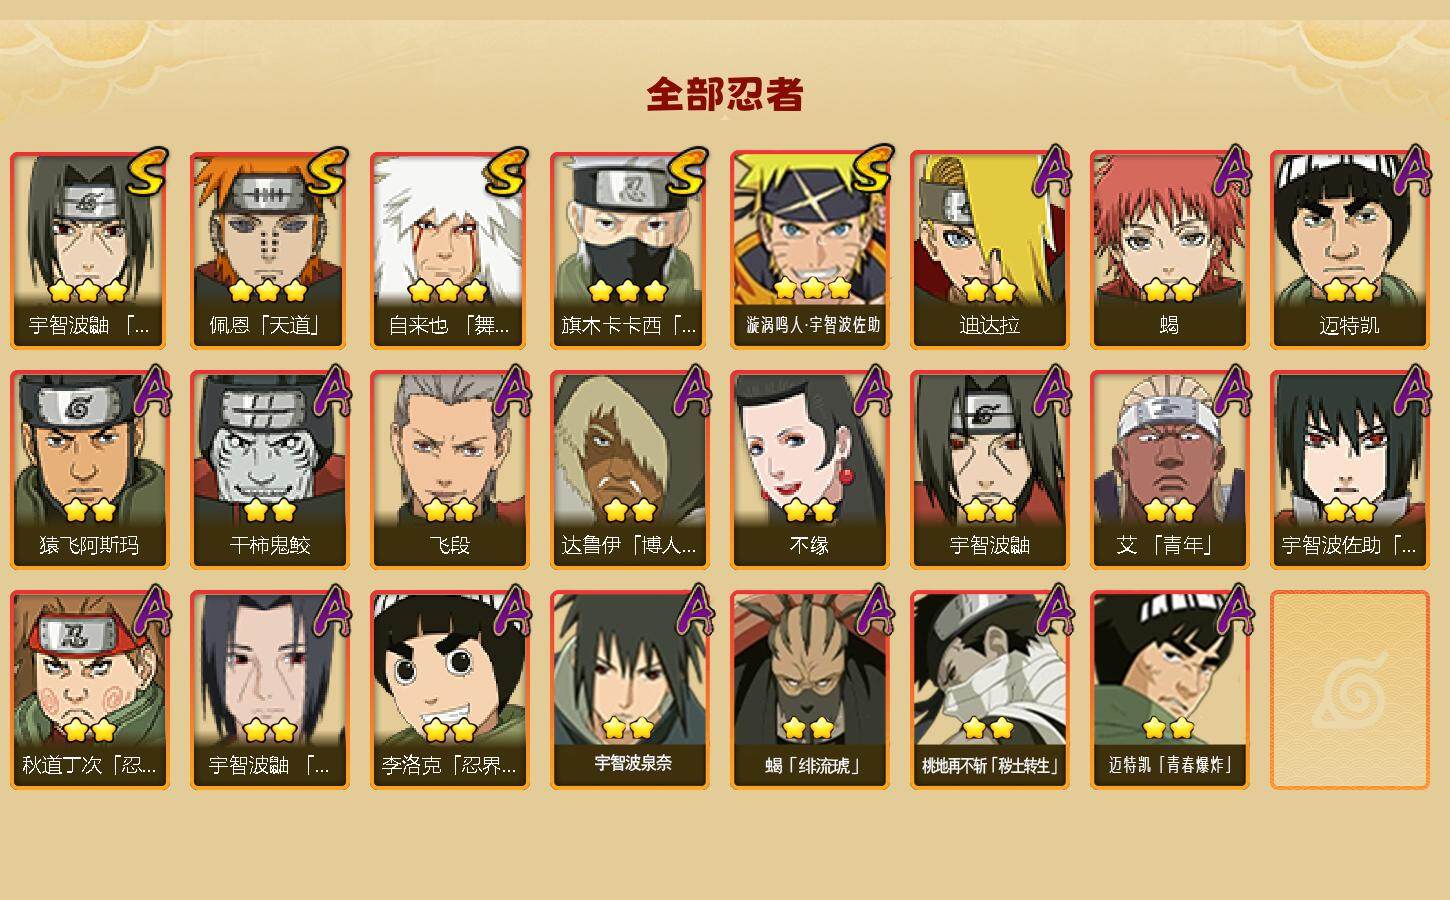The width and height of the screenshot is (1450, 900).
Task: Select the 迈特凯 card in top row
Action: pos(1350,250)
